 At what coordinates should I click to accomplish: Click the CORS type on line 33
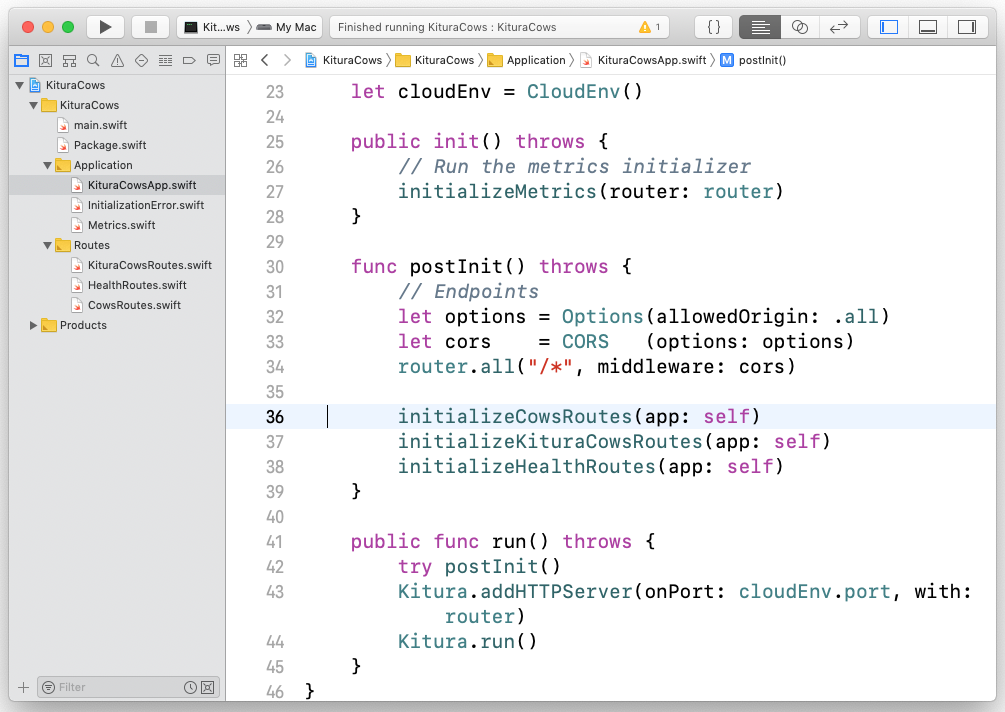585,342
